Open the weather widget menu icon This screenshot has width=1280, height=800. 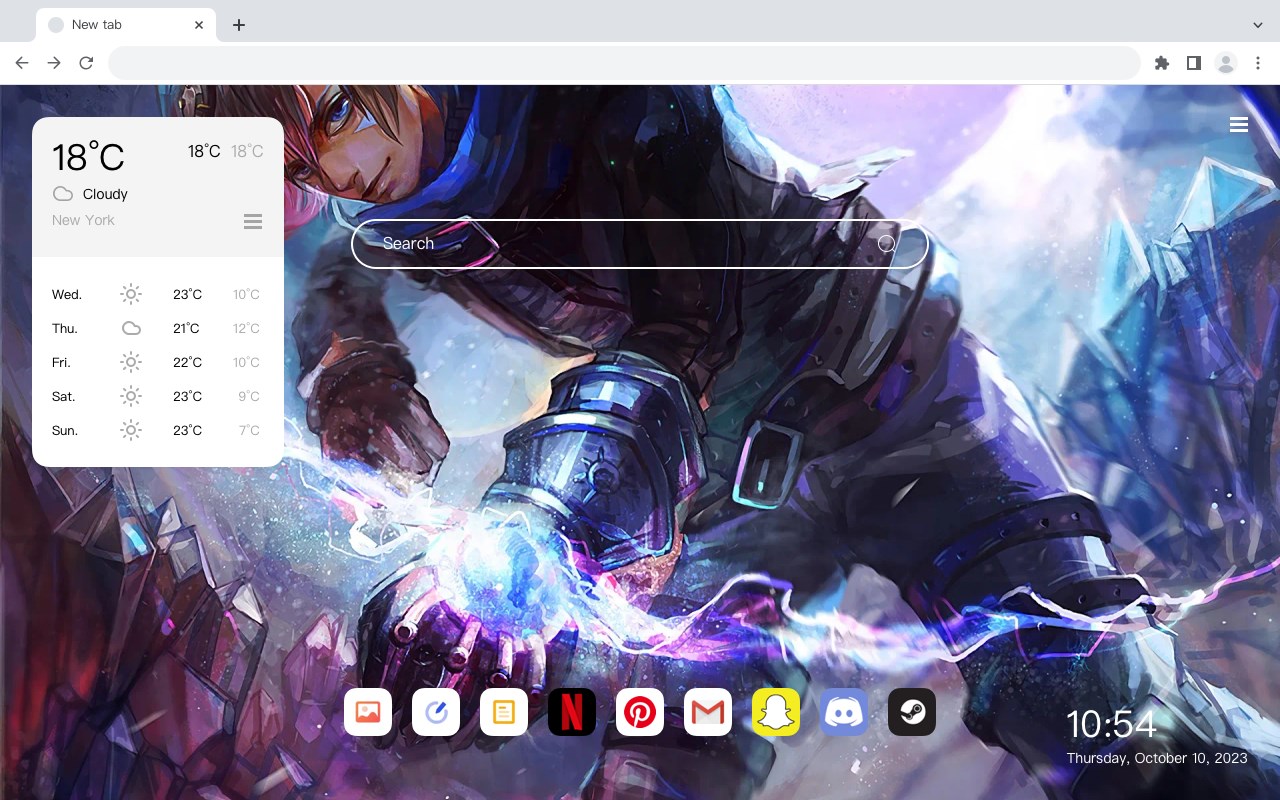click(253, 221)
